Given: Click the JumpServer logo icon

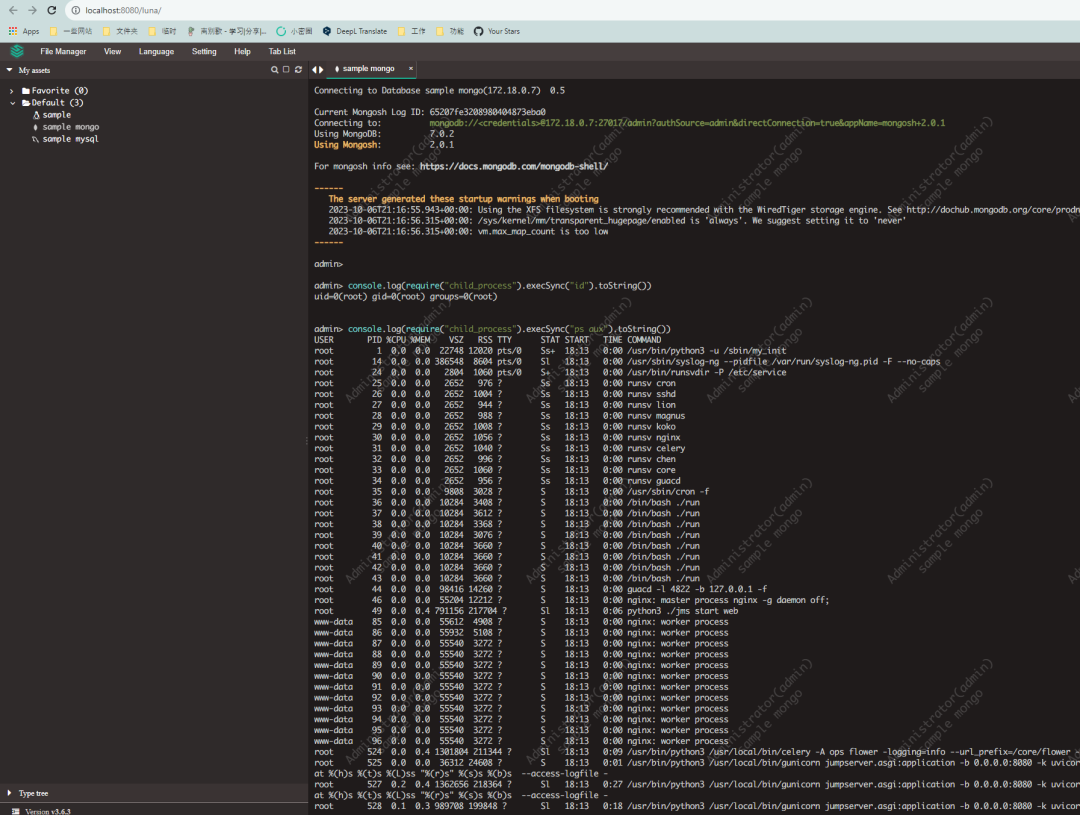Looking at the screenshot, I should pyautogui.click(x=17, y=51).
